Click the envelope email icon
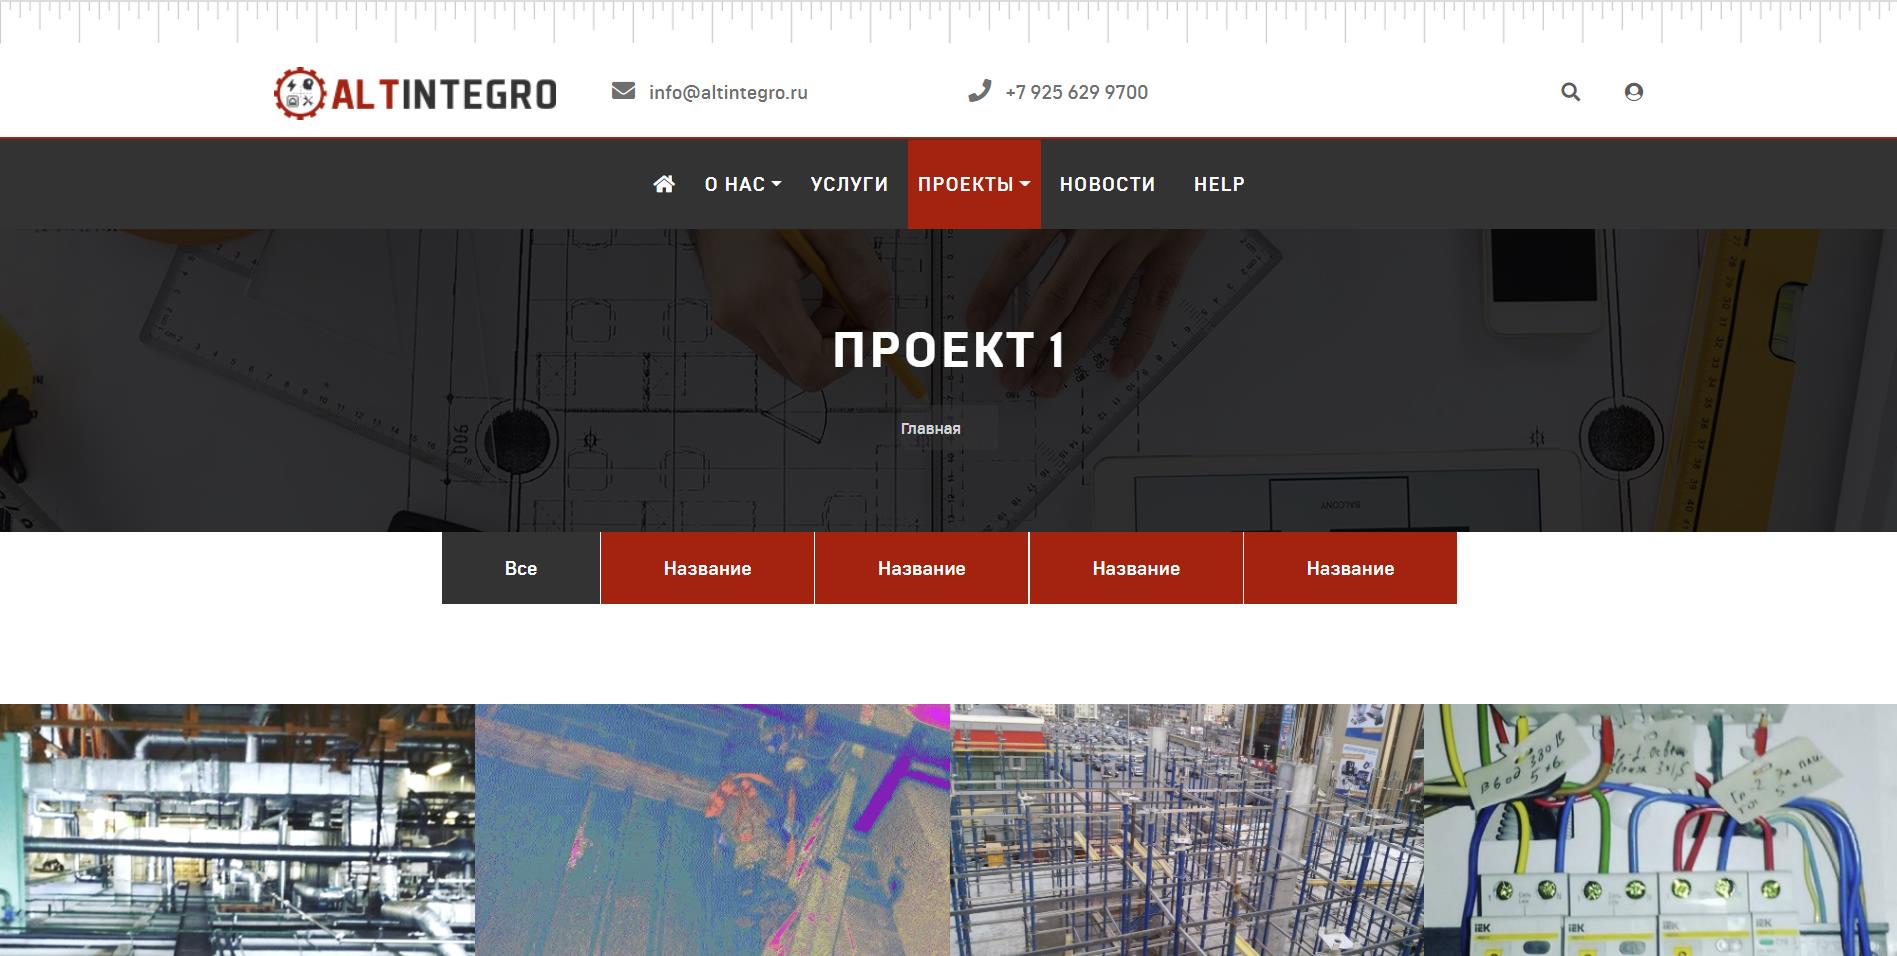Viewport: 1897px width, 956px height. click(x=623, y=91)
